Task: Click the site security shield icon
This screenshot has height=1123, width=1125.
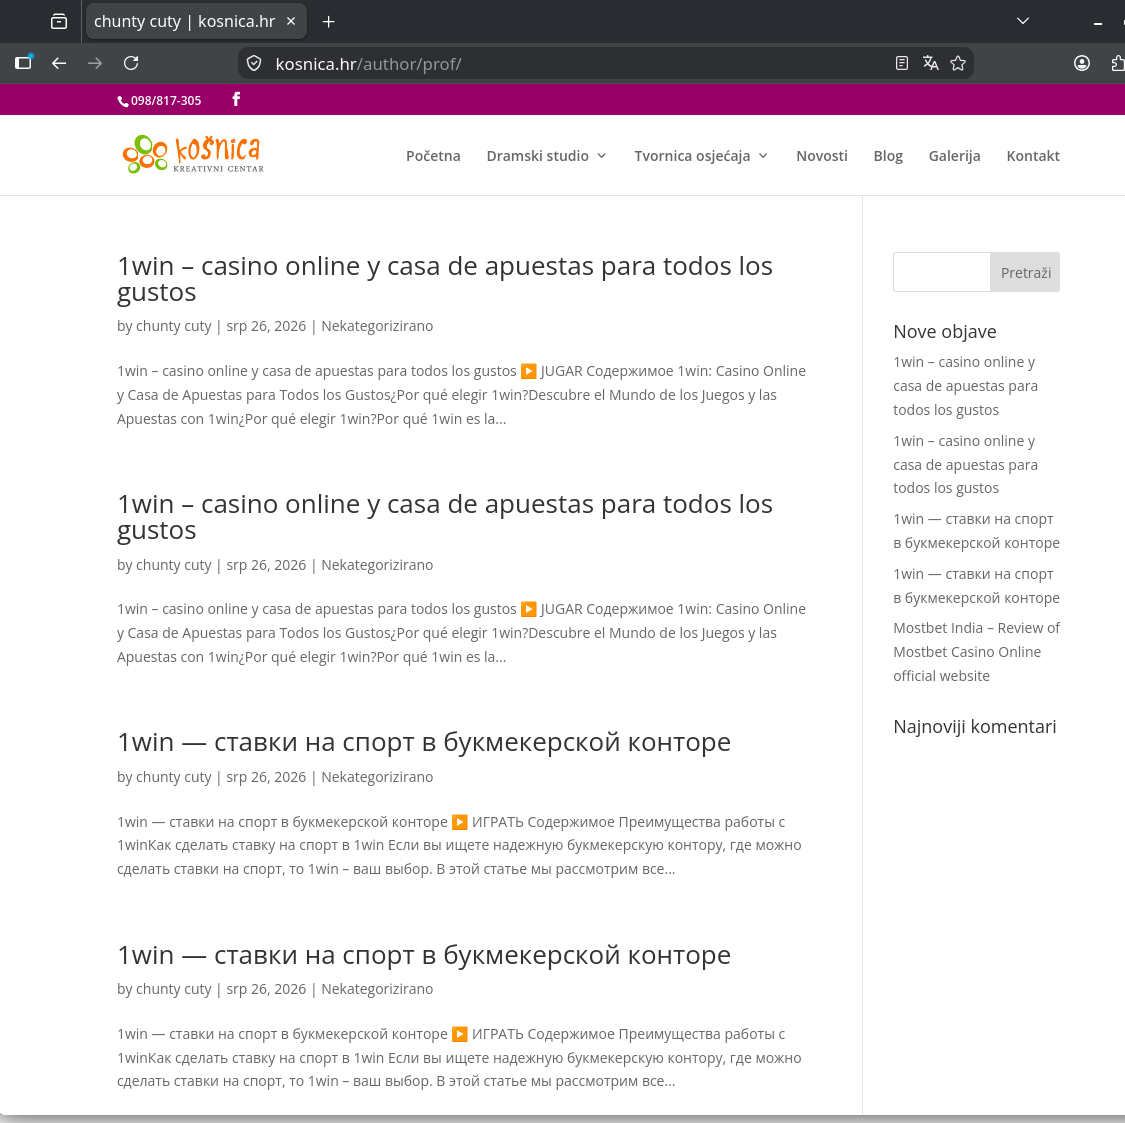Action: [x=254, y=63]
